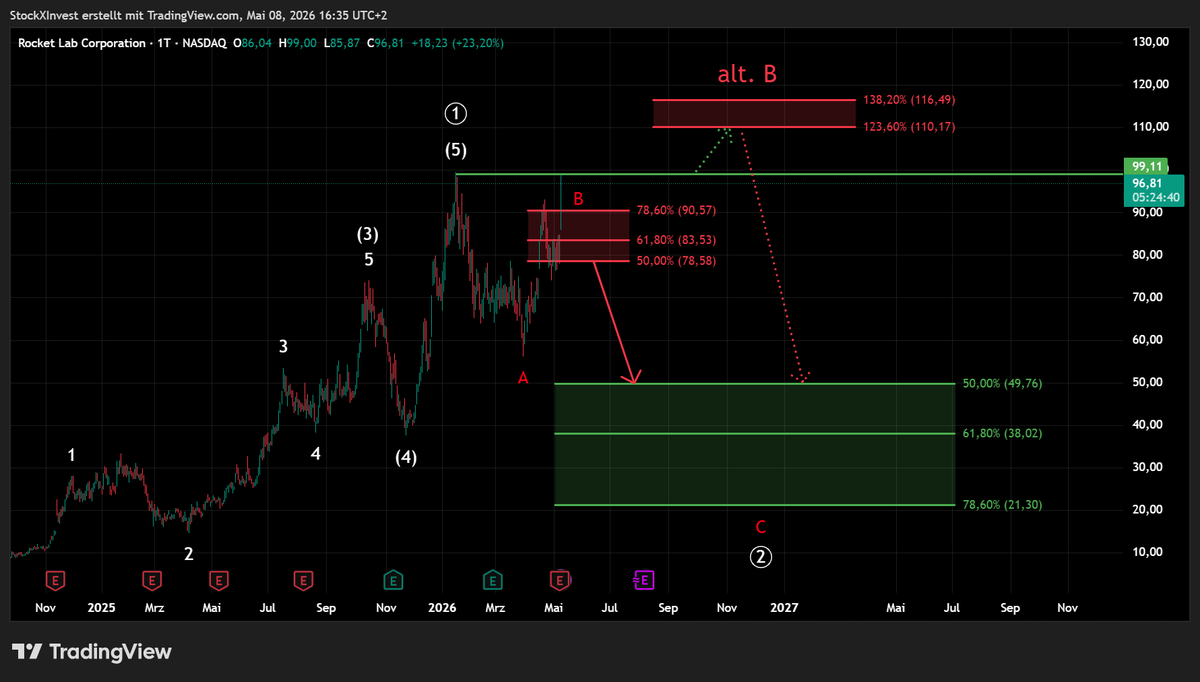Select the circled 1 wave label
The height and width of the screenshot is (682, 1200).
click(456, 113)
